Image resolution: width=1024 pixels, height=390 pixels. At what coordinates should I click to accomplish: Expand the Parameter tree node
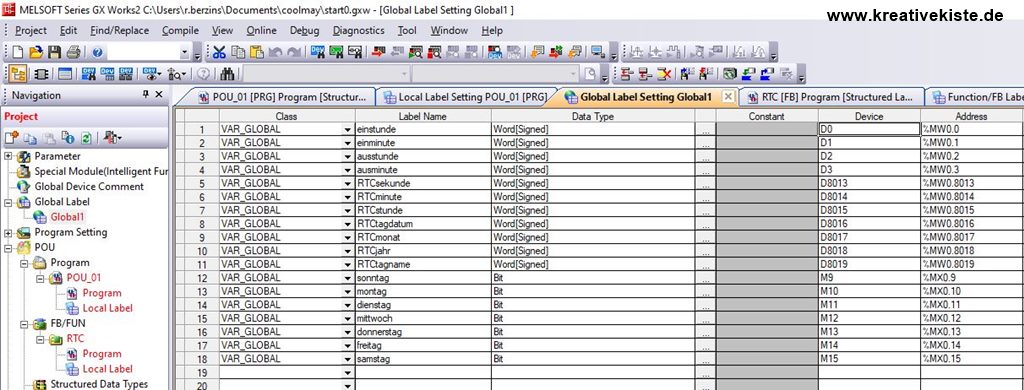tap(8, 157)
